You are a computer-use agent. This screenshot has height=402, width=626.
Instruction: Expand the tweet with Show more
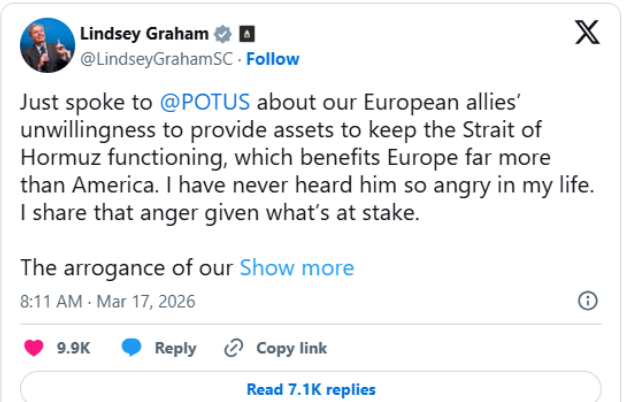click(x=297, y=268)
